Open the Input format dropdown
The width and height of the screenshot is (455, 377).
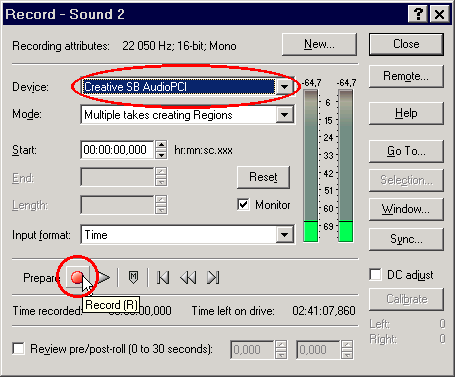point(284,235)
